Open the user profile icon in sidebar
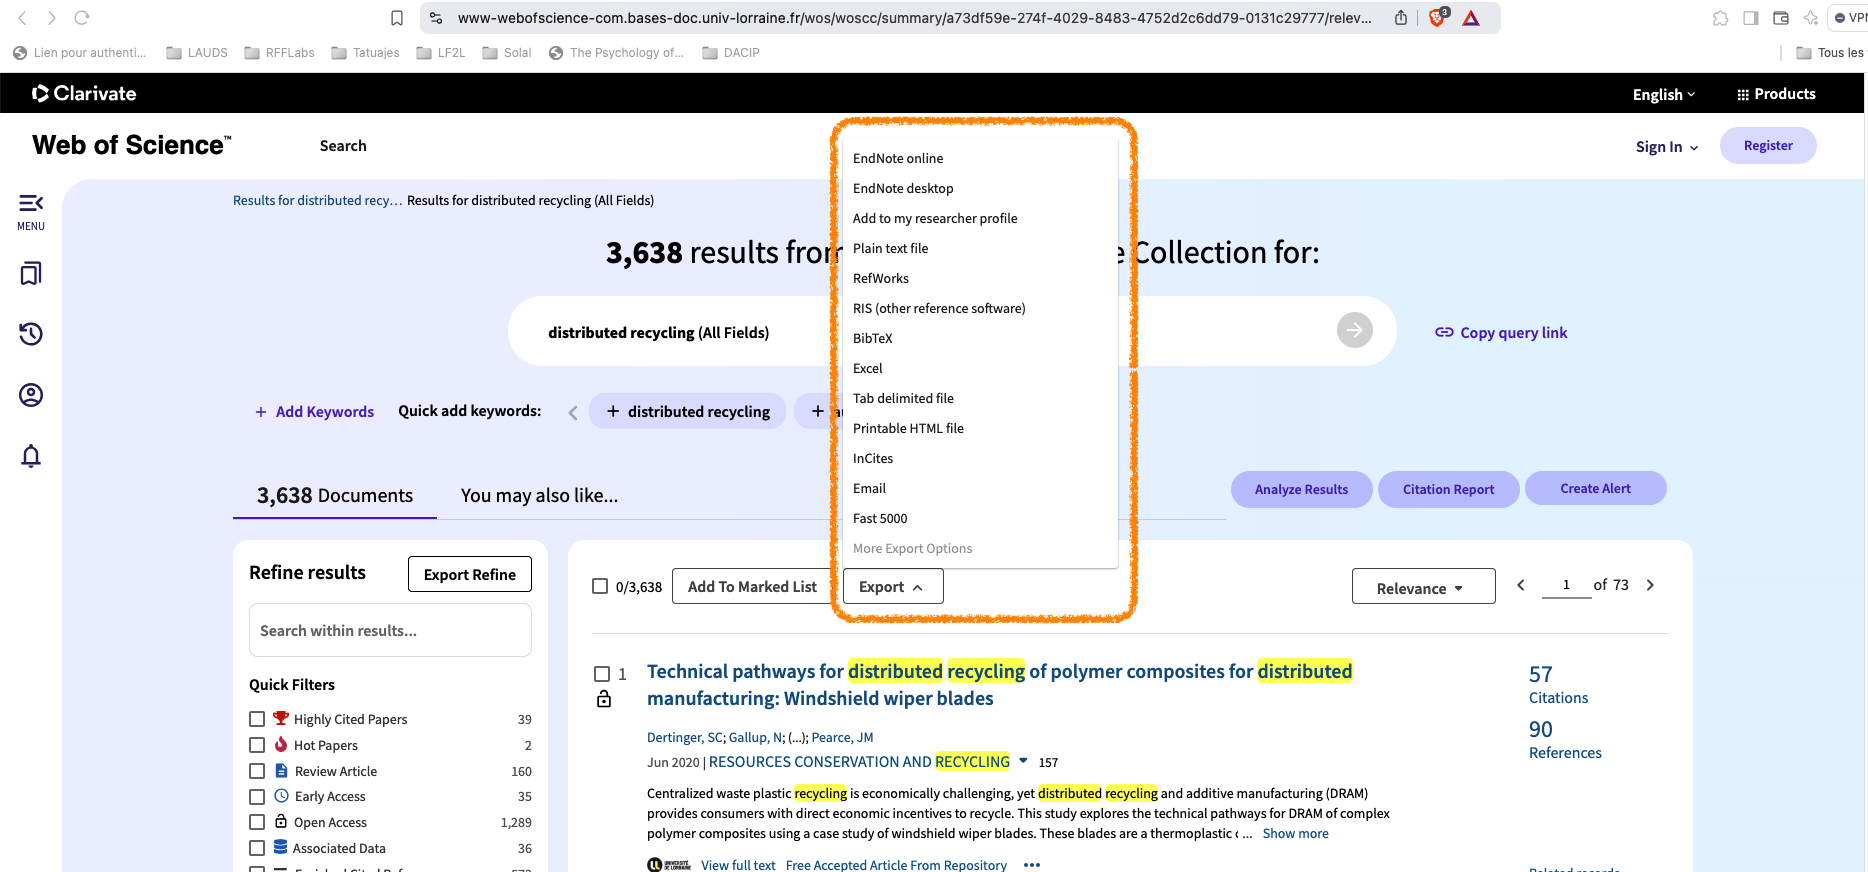Screen dimensions: 1868x872 click(31, 395)
